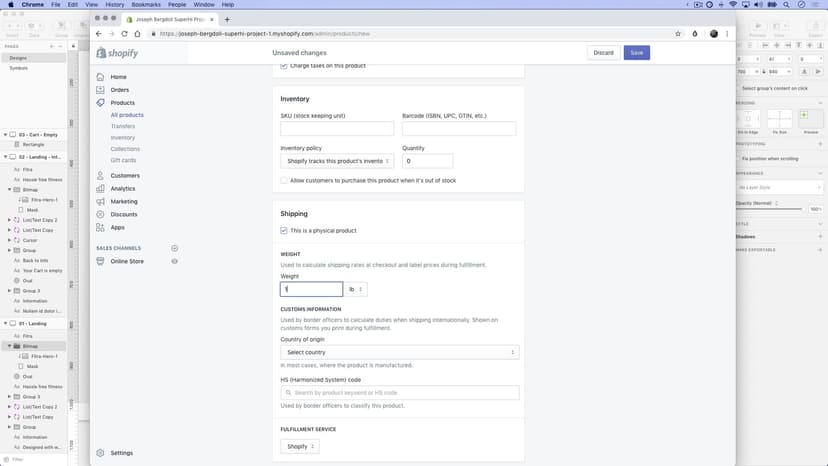This screenshot has width=828, height=466.
Task: Open Analytics bar chart icon
Action: [101, 189]
